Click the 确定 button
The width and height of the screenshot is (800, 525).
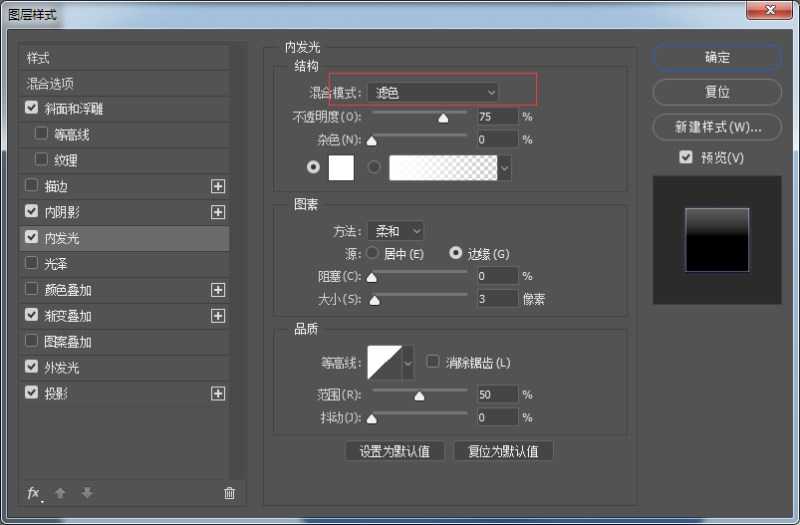pyautogui.click(x=717, y=58)
